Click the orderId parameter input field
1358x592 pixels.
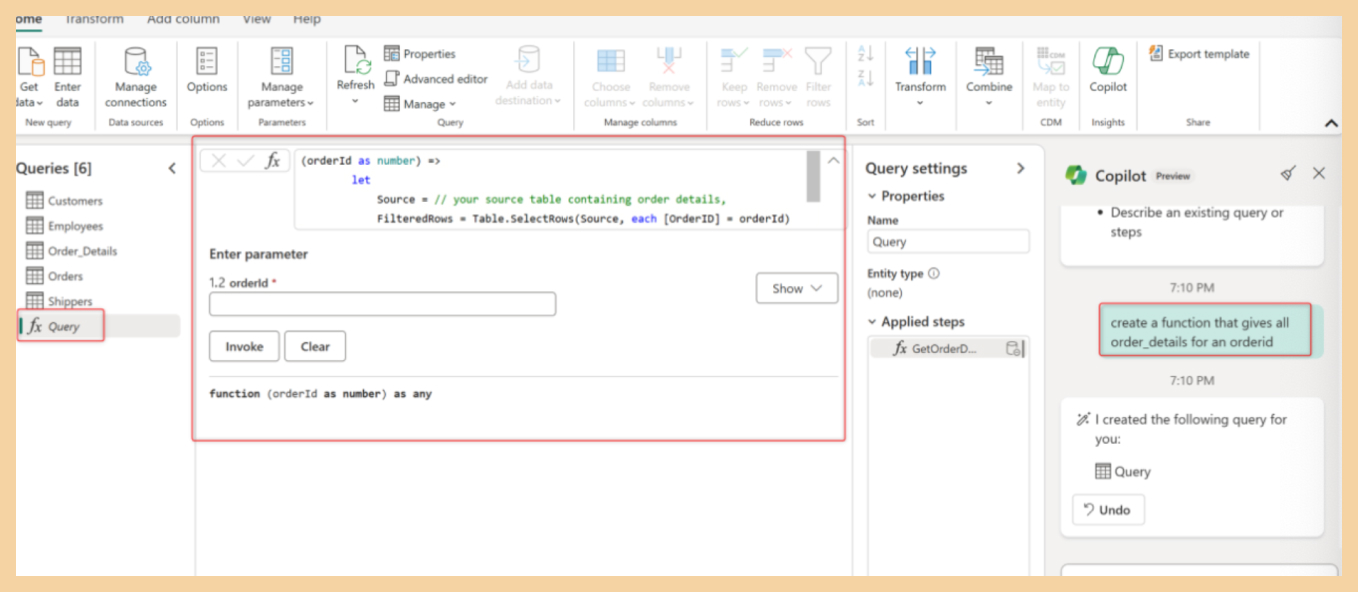coord(382,304)
